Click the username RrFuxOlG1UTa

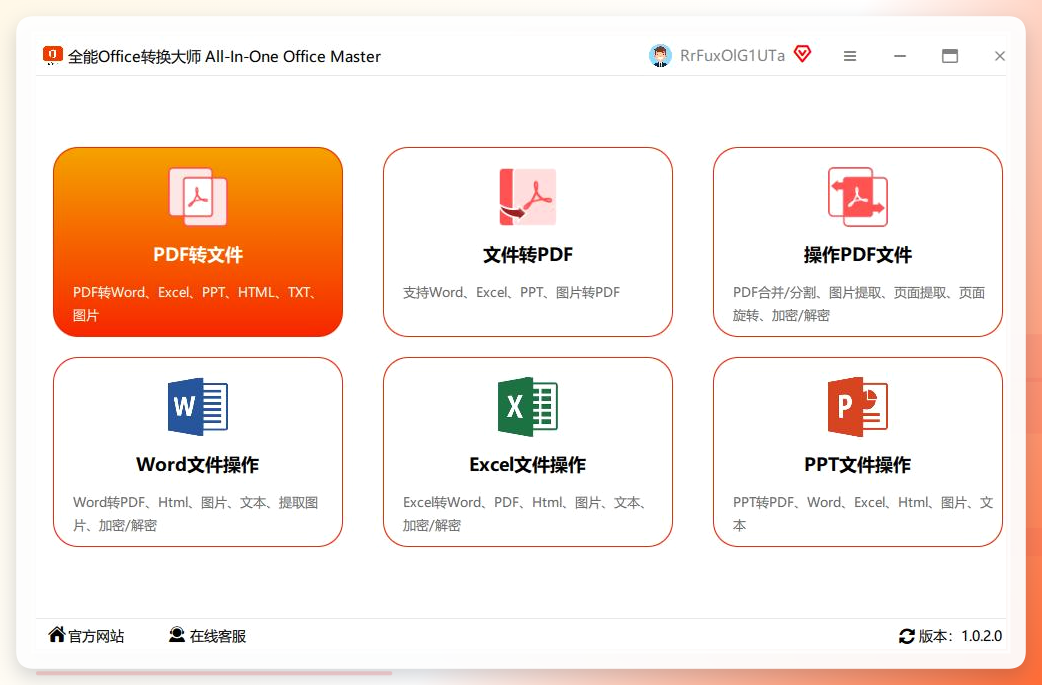tap(732, 56)
